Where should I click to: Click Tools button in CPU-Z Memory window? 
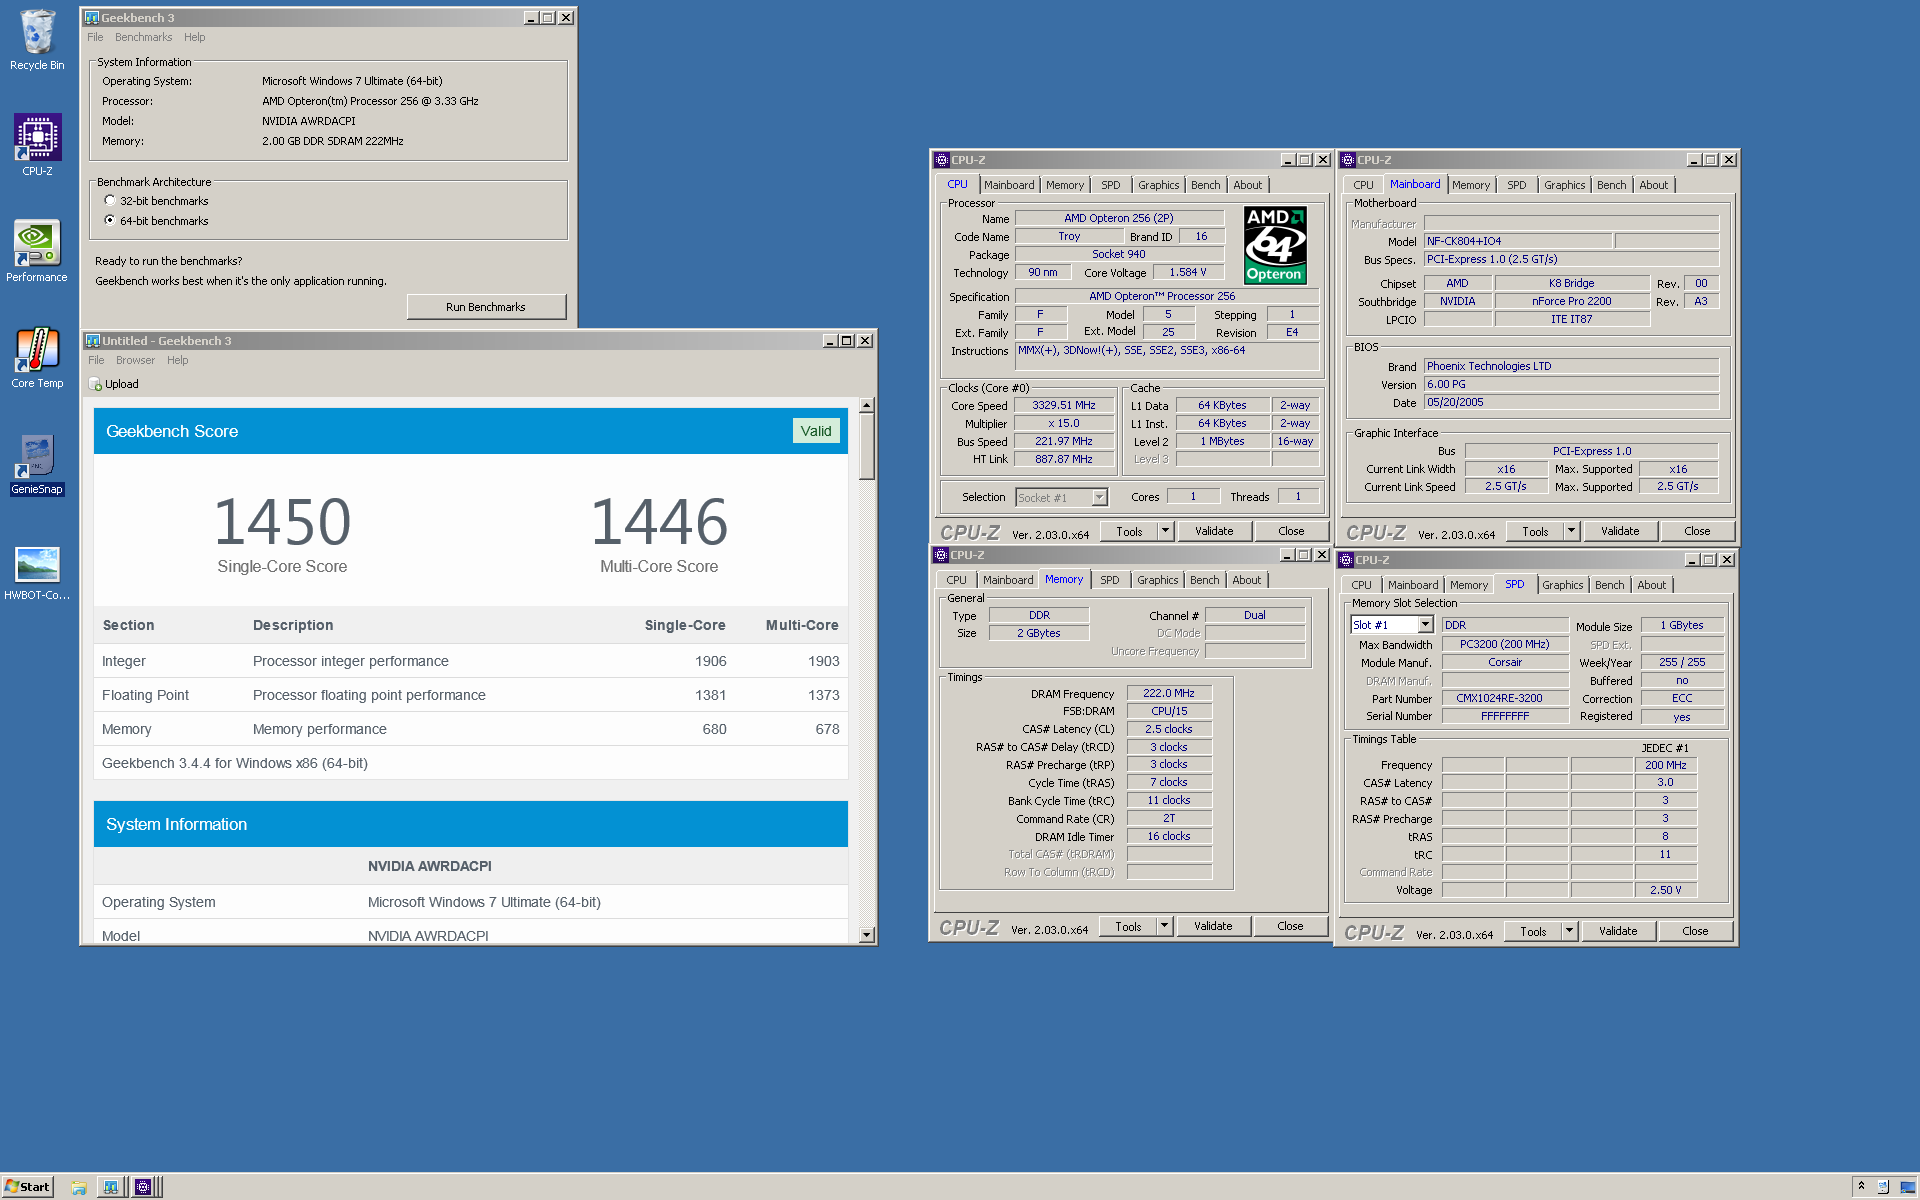(x=1128, y=926)
